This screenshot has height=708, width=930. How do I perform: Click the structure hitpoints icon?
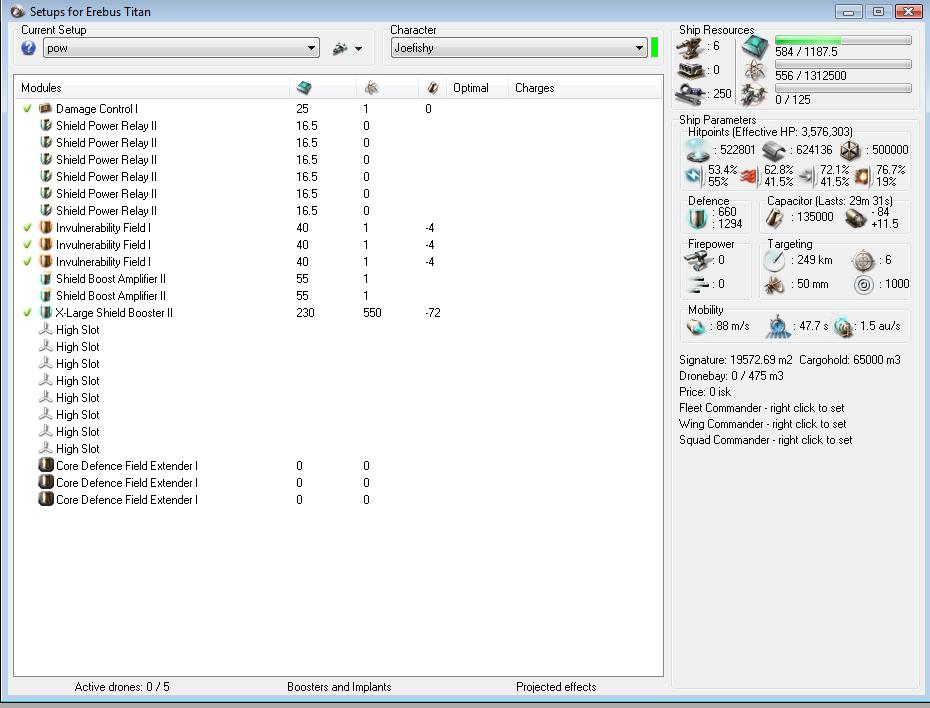(850, 150)
